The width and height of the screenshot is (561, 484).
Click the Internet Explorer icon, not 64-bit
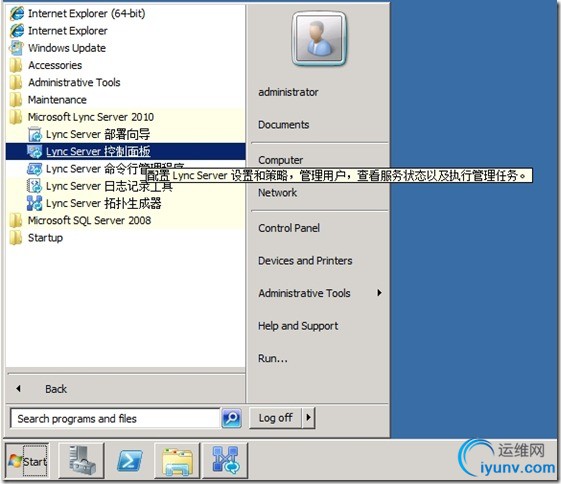coord(17,31)
